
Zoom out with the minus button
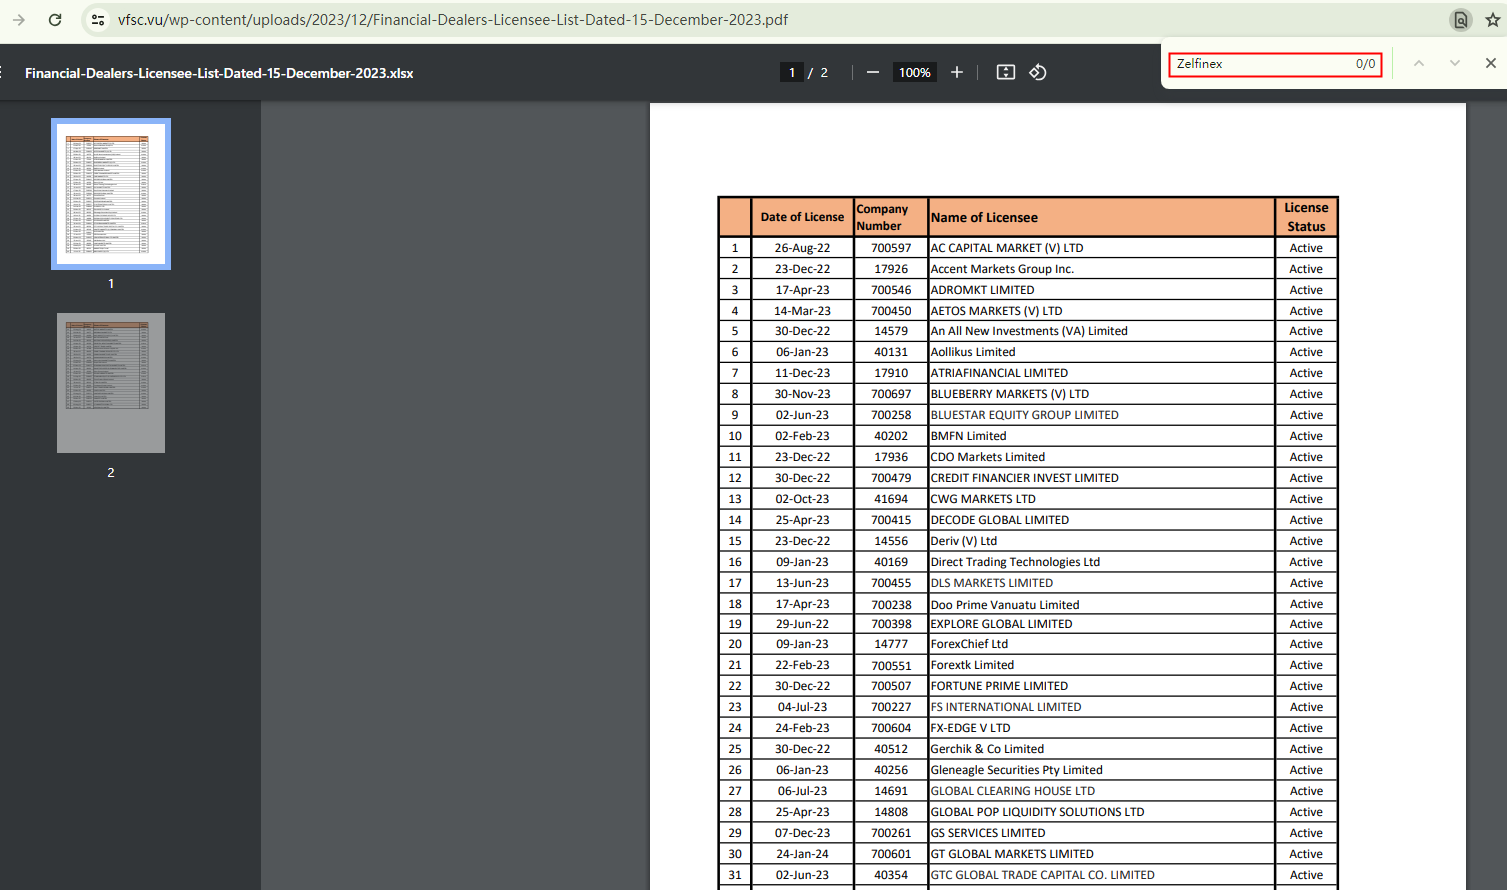click(873, 72)
